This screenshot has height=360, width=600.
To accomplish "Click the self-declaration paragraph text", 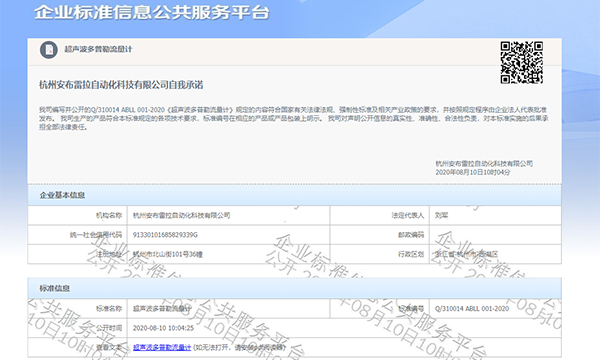I will (x=294, y=118).
